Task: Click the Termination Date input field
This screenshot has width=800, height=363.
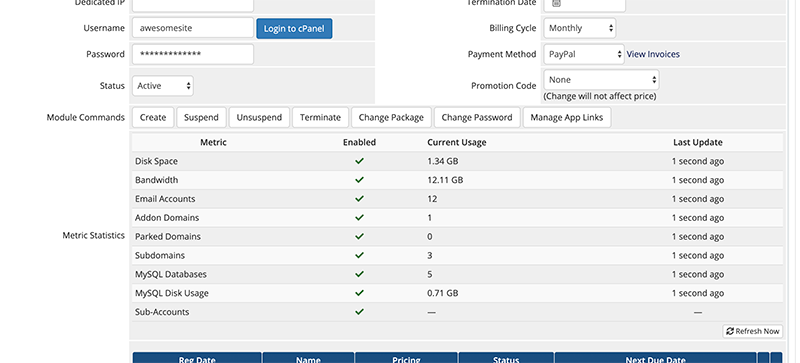Action: (585, 5)
